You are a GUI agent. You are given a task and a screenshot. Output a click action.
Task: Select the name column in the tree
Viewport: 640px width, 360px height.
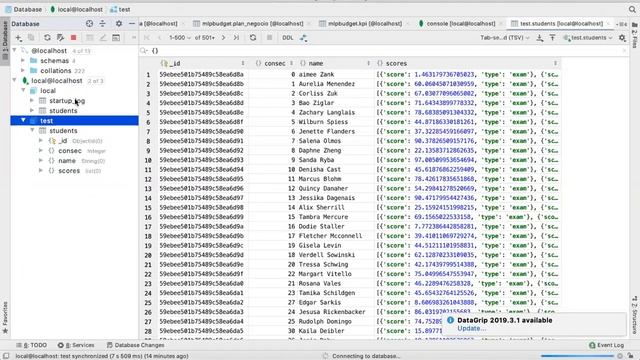(x=67, y=161)
